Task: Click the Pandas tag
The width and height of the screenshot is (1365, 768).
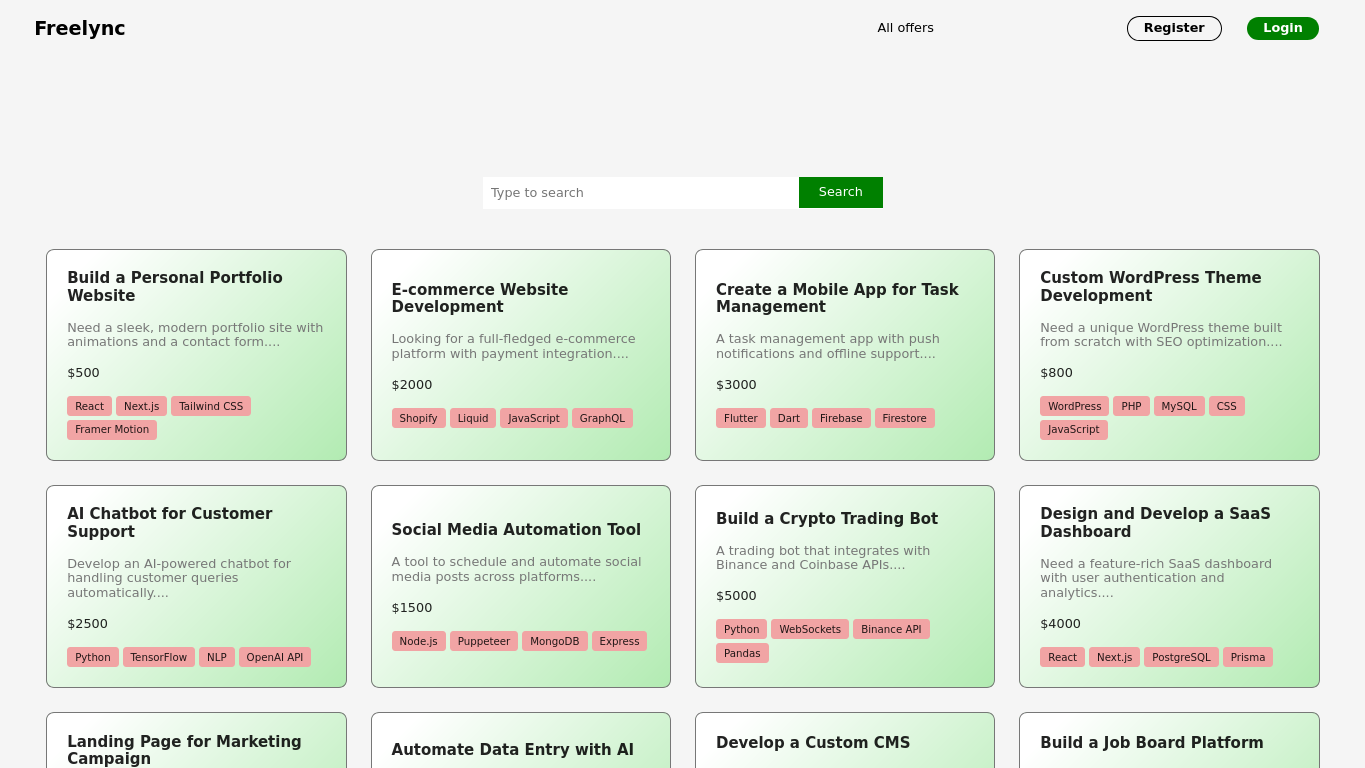Action: click(x=742, y=653)
